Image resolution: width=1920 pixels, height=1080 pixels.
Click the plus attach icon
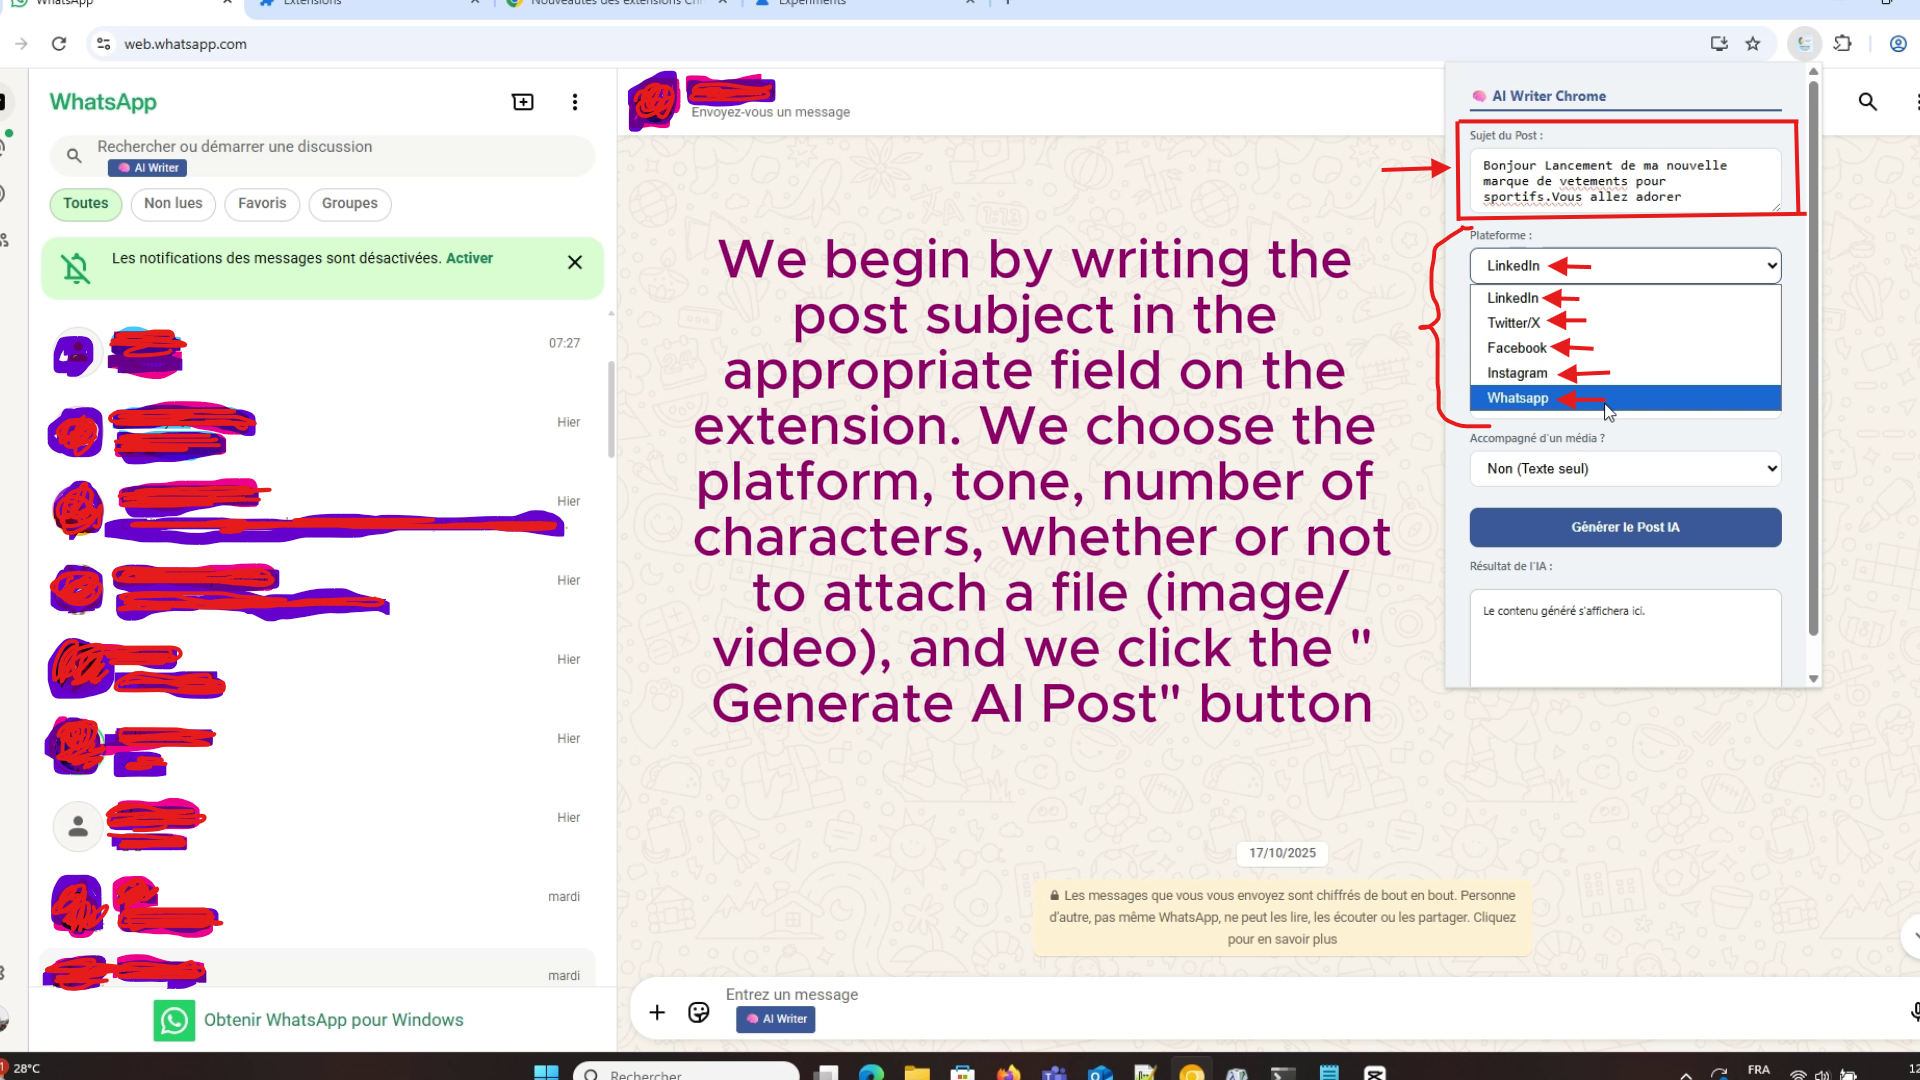click(657, 1012)
